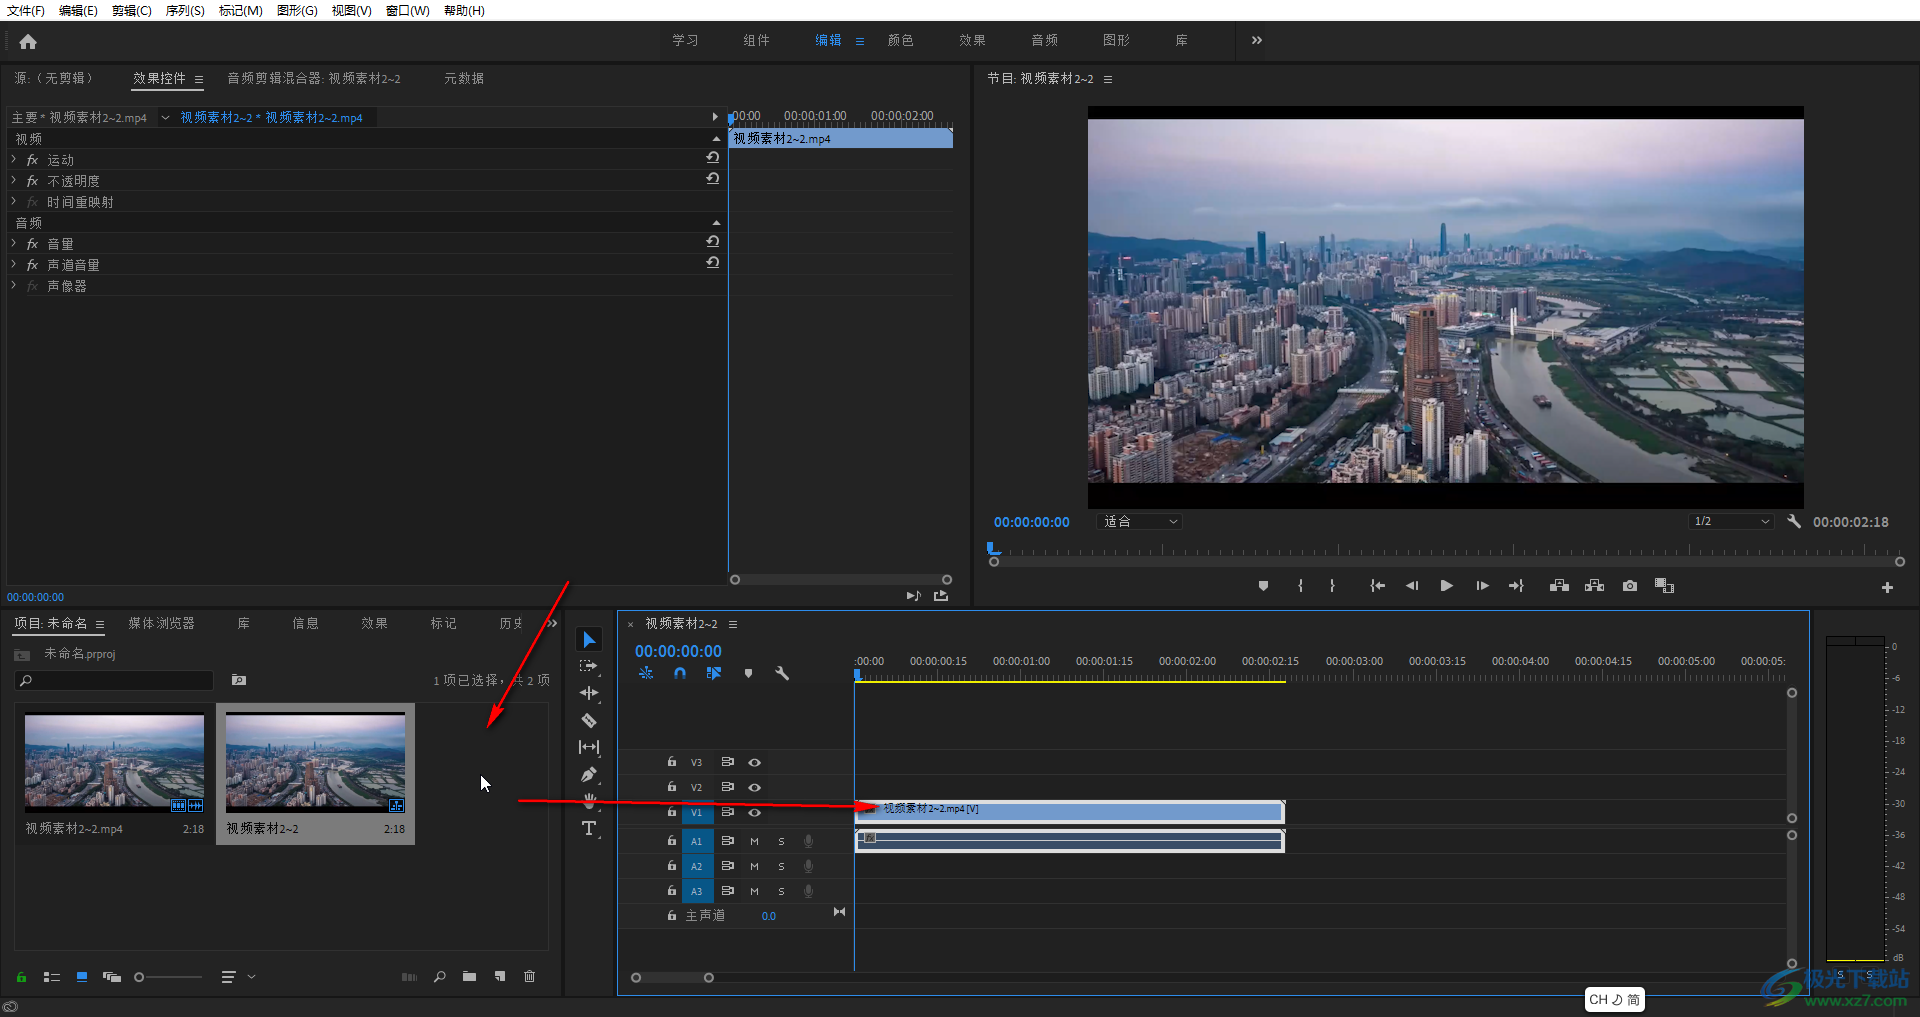Toggle nest sequence insert mode icon

[646, 673]
